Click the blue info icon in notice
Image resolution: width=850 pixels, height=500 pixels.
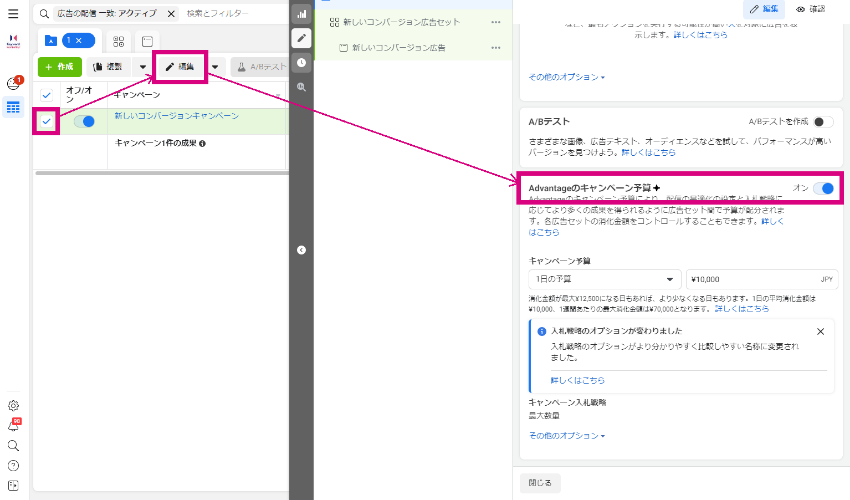click(541, 331)
